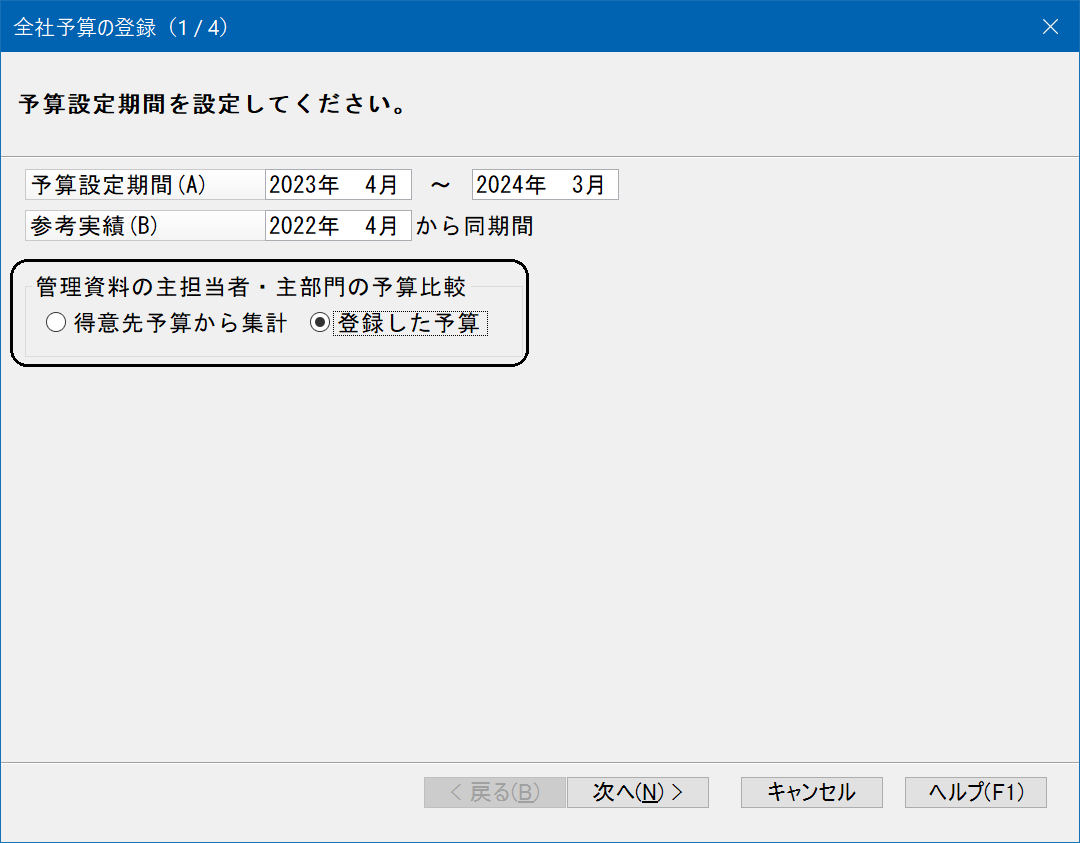This screenshot has width=1080, height=843.
Task: Click the ～ separator between the period dates
Action: click(x=441, y=185)
